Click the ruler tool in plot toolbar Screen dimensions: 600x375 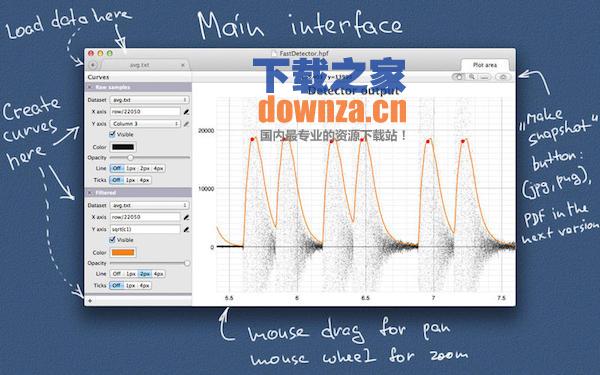coord(484,77)
